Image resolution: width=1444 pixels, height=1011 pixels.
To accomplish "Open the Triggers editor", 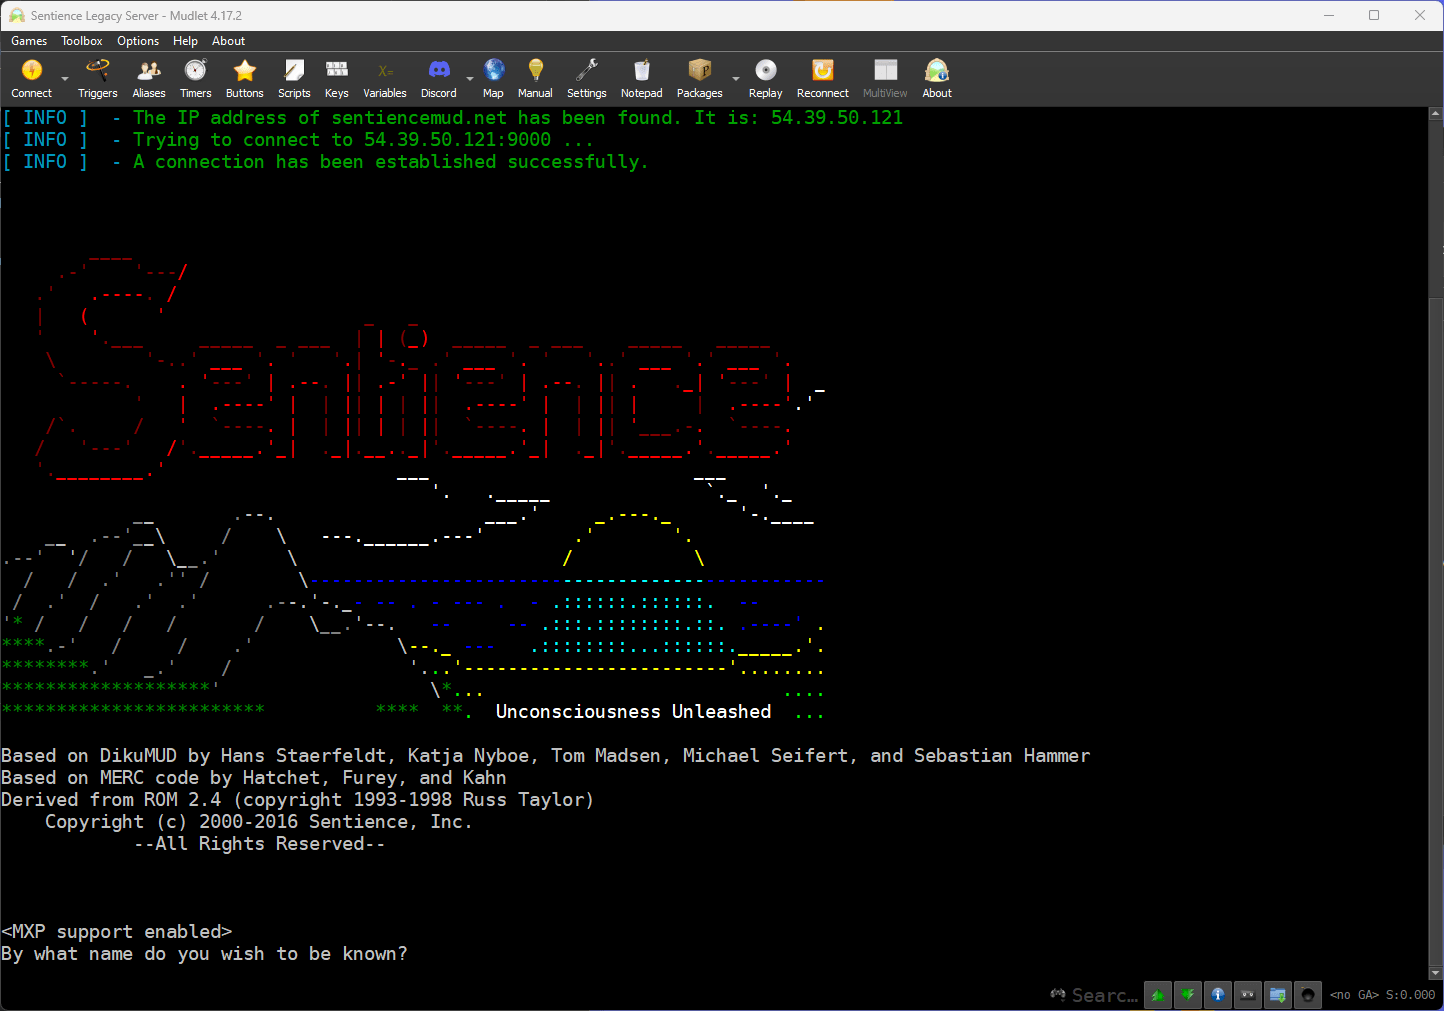I will (97, 78).
